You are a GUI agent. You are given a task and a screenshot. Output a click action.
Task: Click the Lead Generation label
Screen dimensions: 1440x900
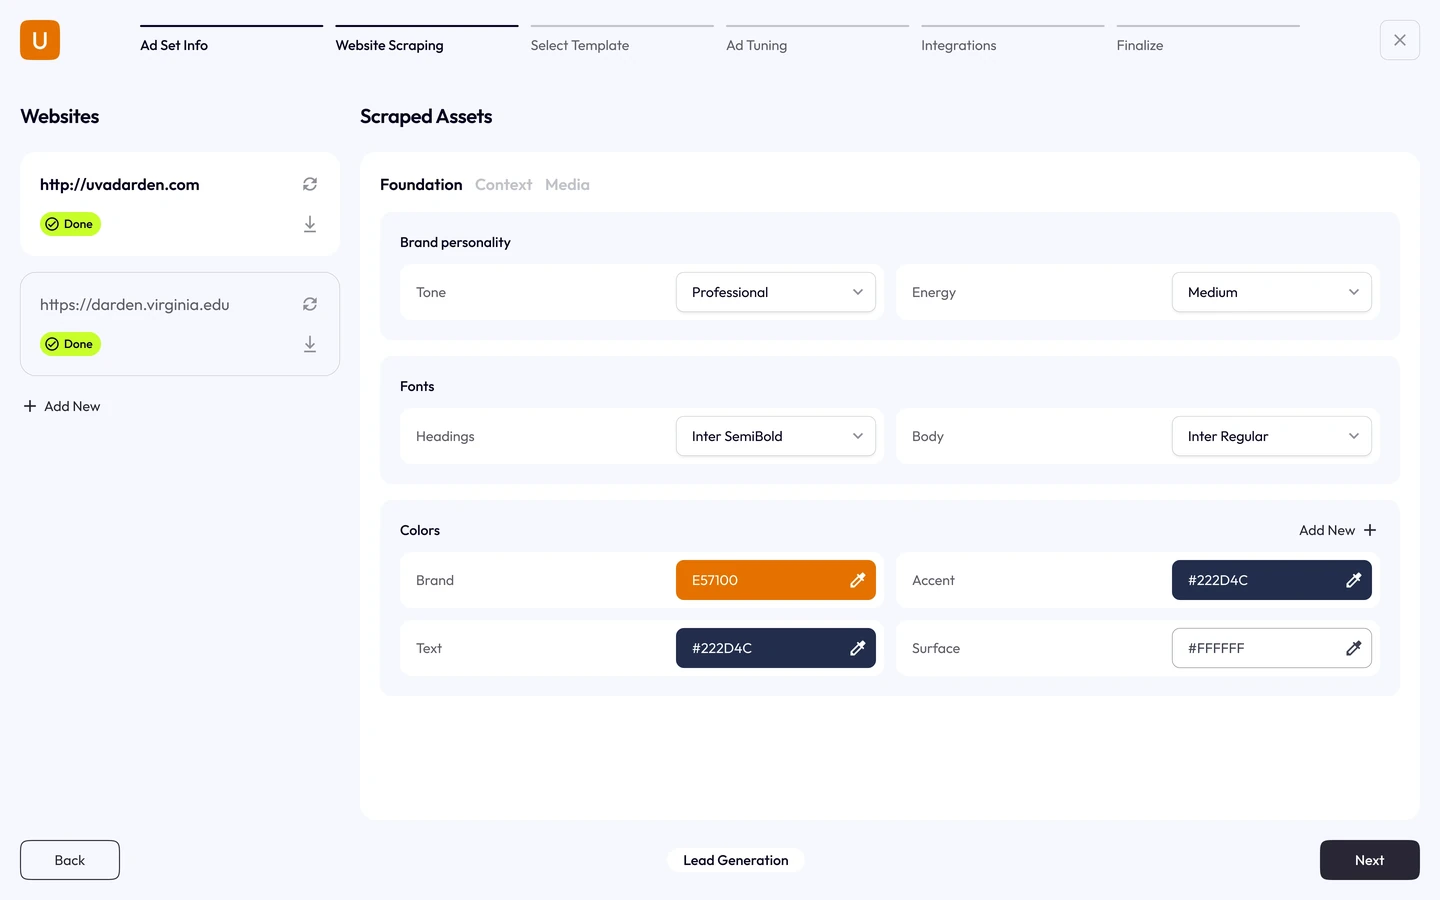(736, 860)
